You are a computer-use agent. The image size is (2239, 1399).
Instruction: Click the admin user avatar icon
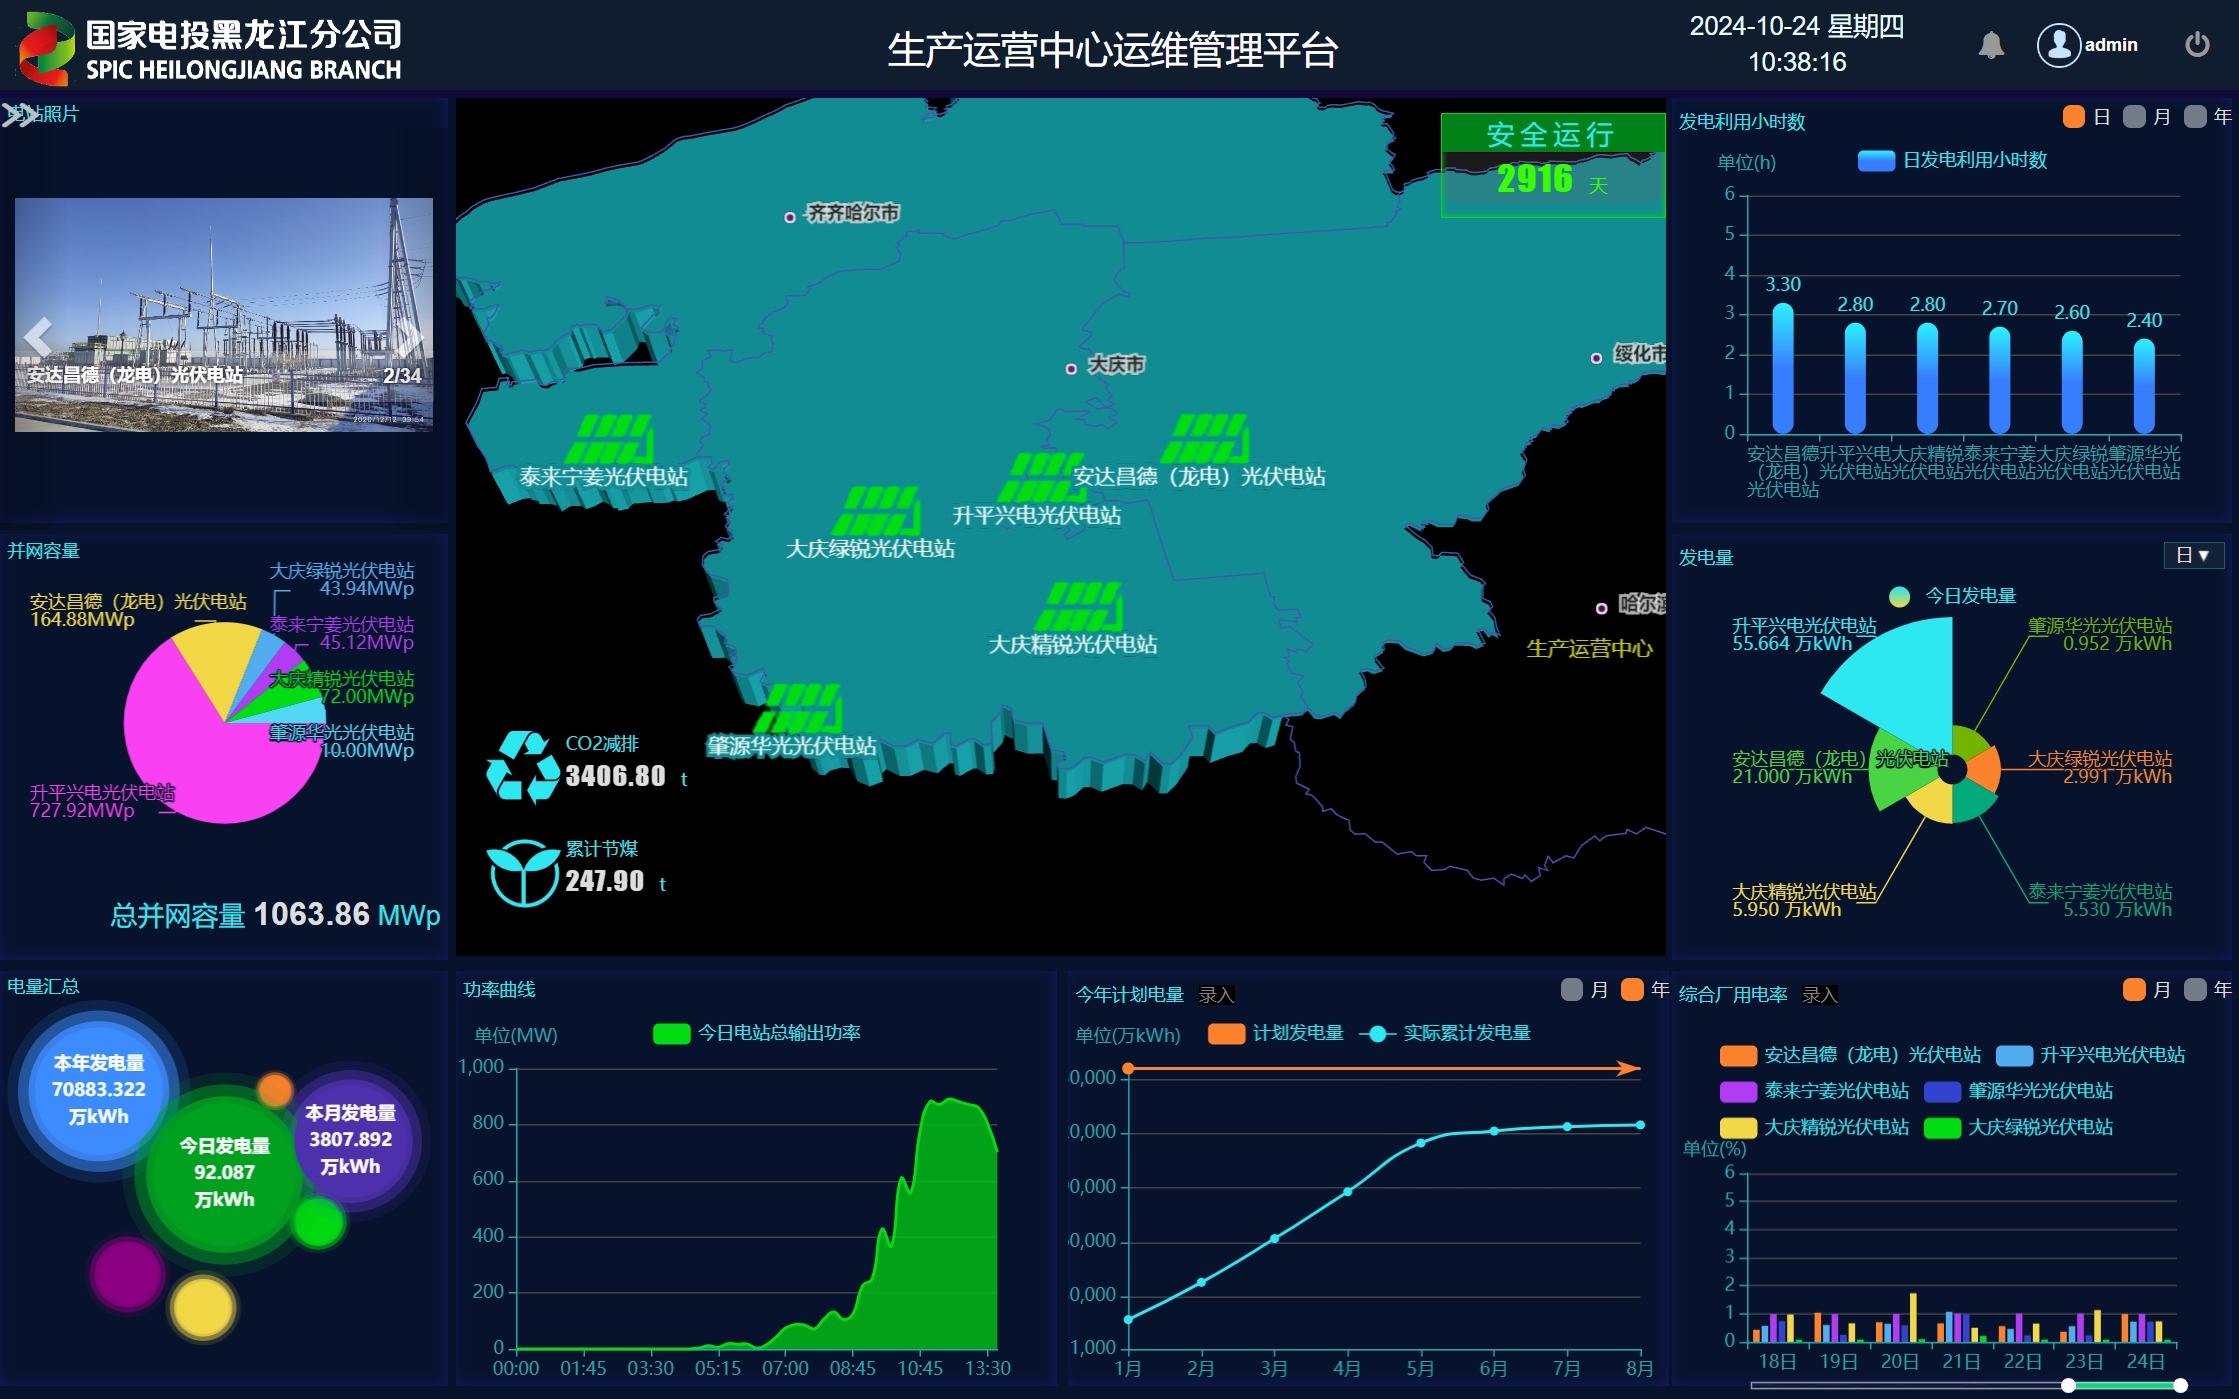coord(2059,45)
